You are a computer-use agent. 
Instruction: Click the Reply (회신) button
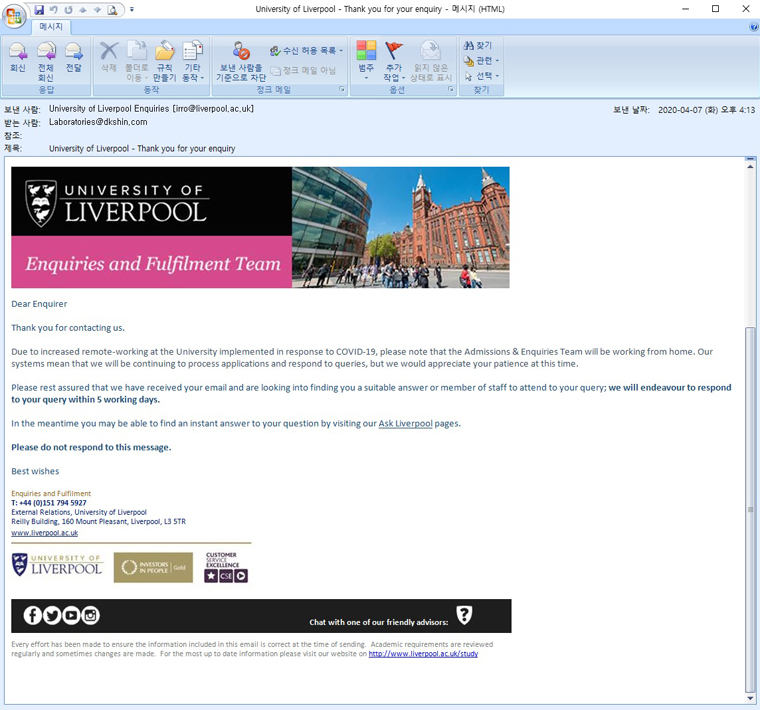coord(18,58)
